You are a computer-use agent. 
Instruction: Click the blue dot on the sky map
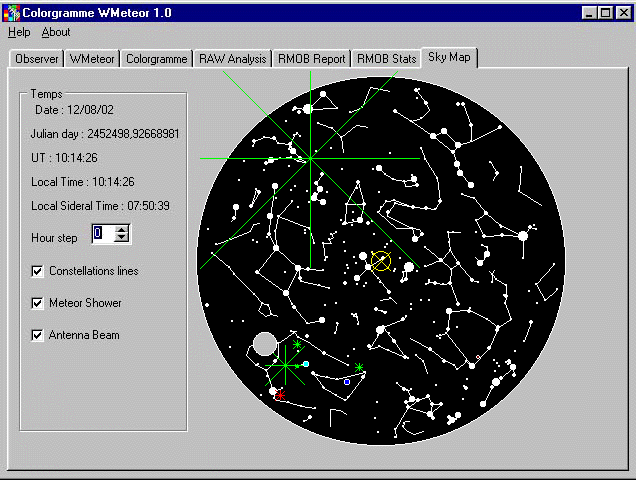347,382
